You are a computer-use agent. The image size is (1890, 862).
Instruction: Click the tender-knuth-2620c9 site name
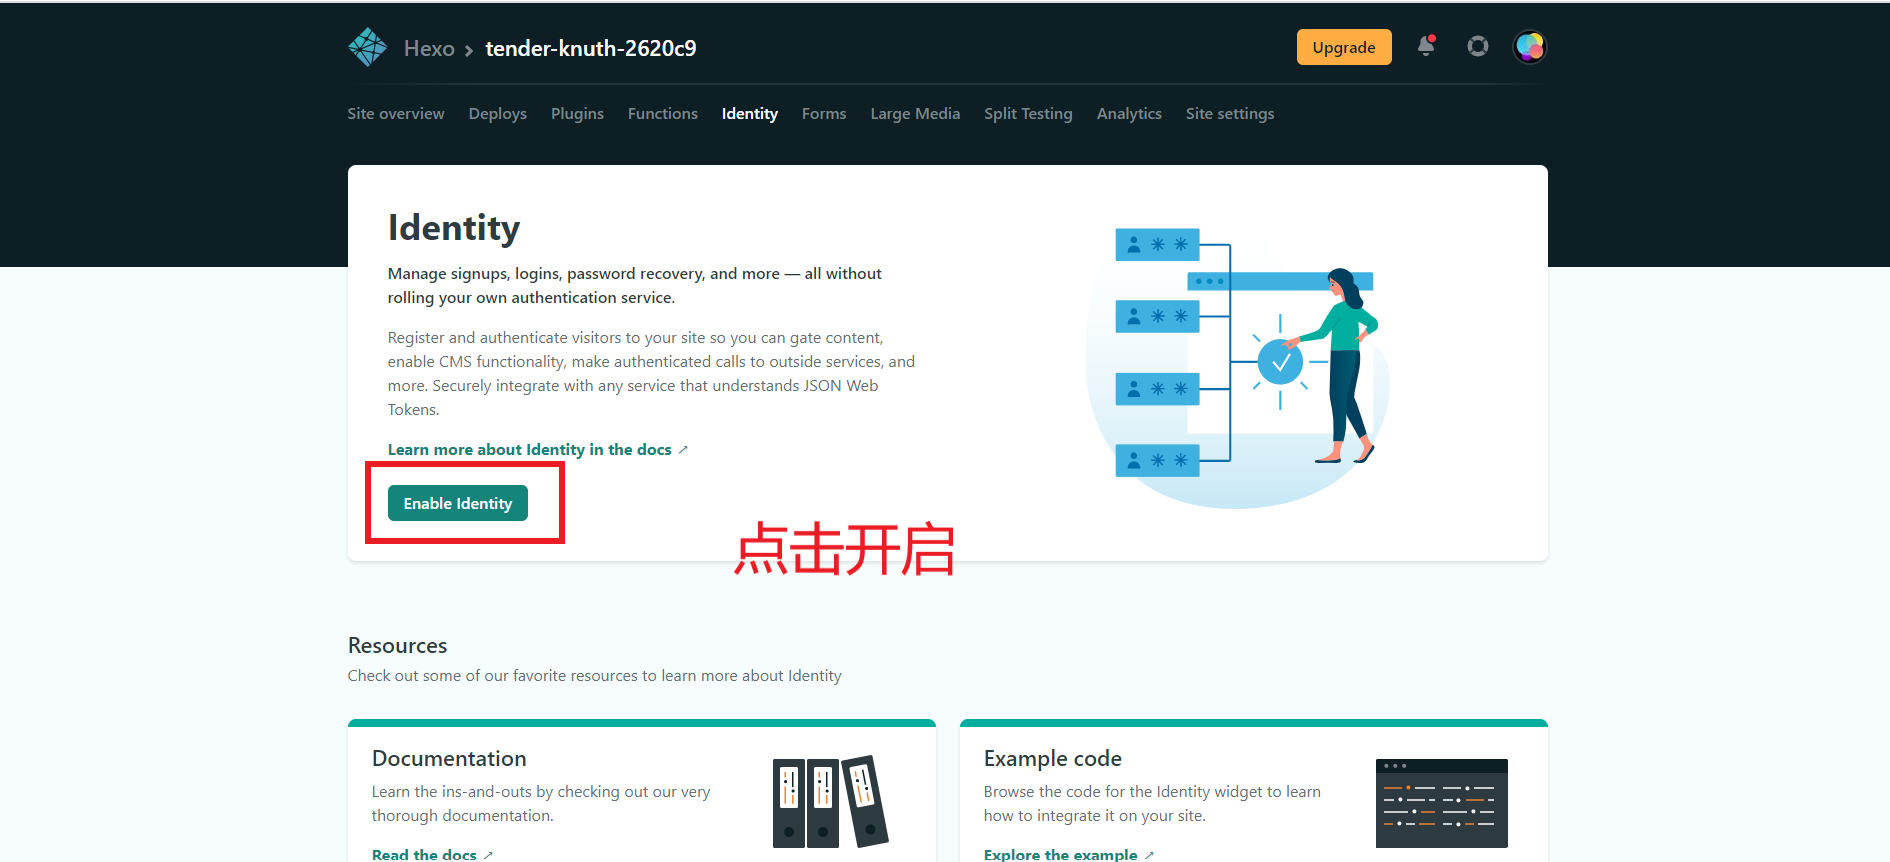pos(591,48)
